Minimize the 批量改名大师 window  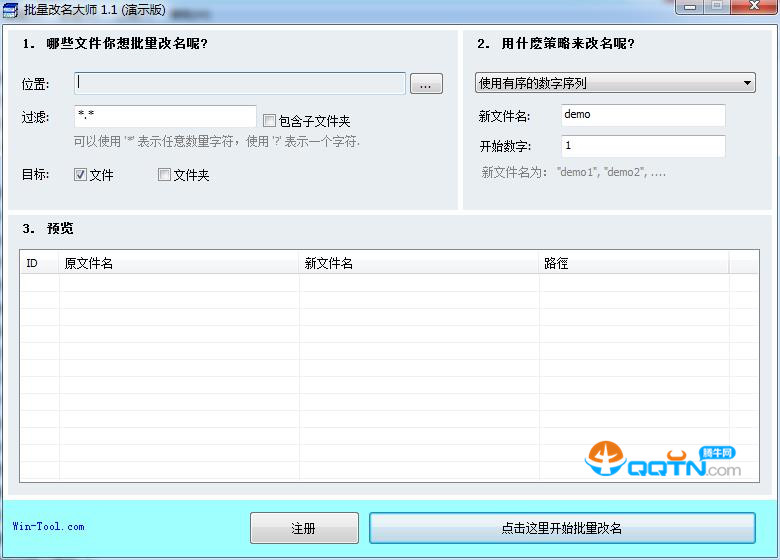coord(689,7)
